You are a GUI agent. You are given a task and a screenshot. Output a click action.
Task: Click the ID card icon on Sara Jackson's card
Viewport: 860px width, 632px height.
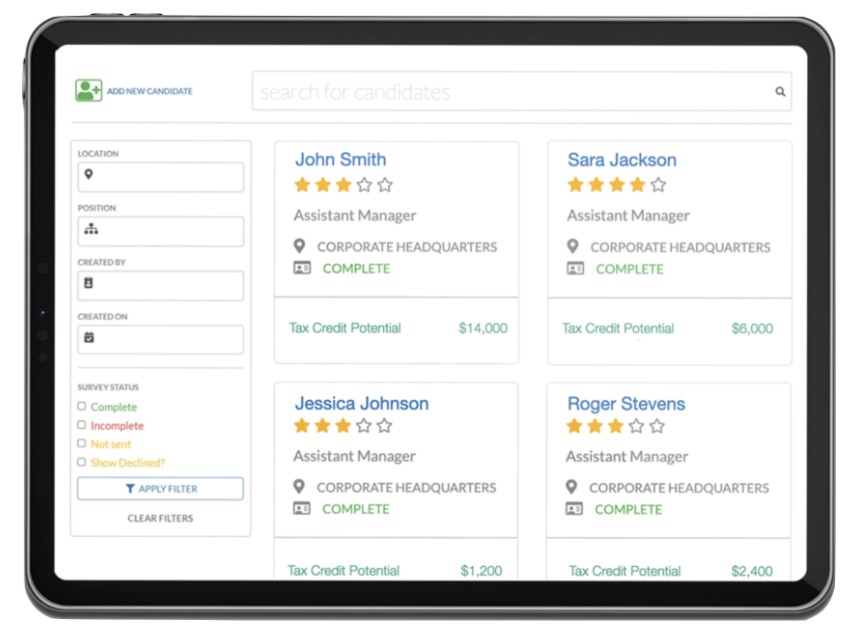(x=575, y=268)
